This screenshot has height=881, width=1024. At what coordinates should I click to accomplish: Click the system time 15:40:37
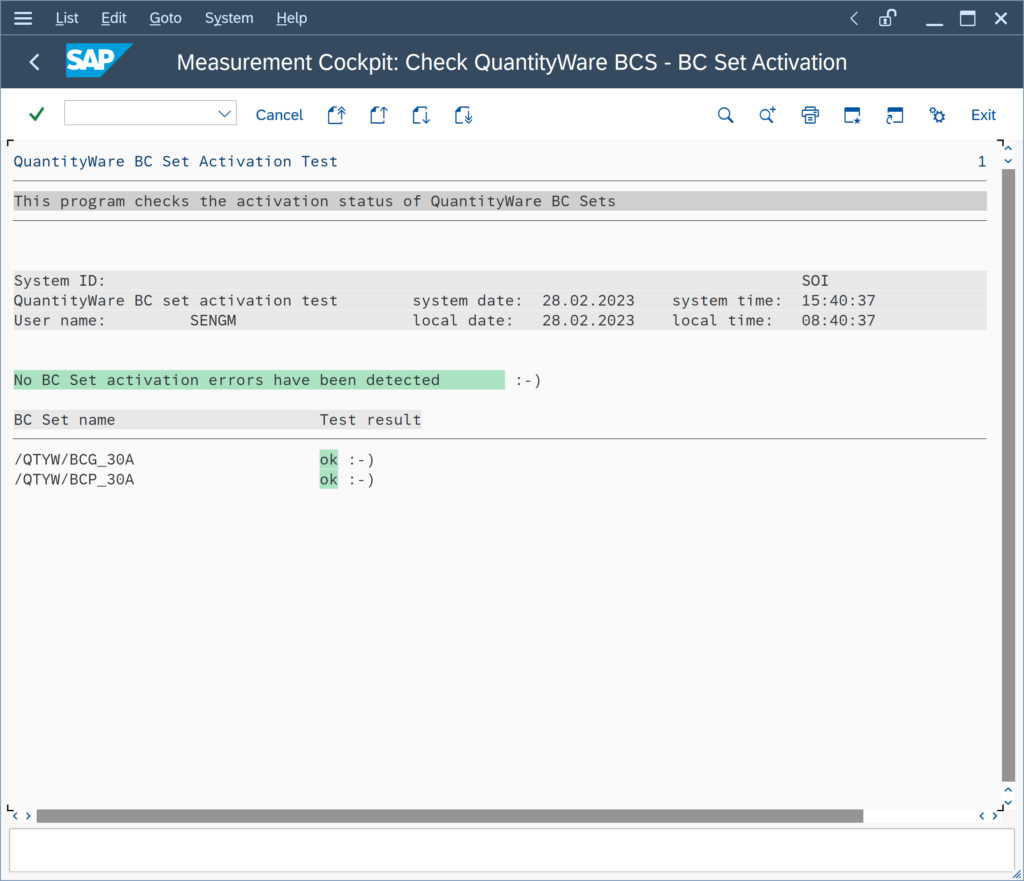click(839, 300)
